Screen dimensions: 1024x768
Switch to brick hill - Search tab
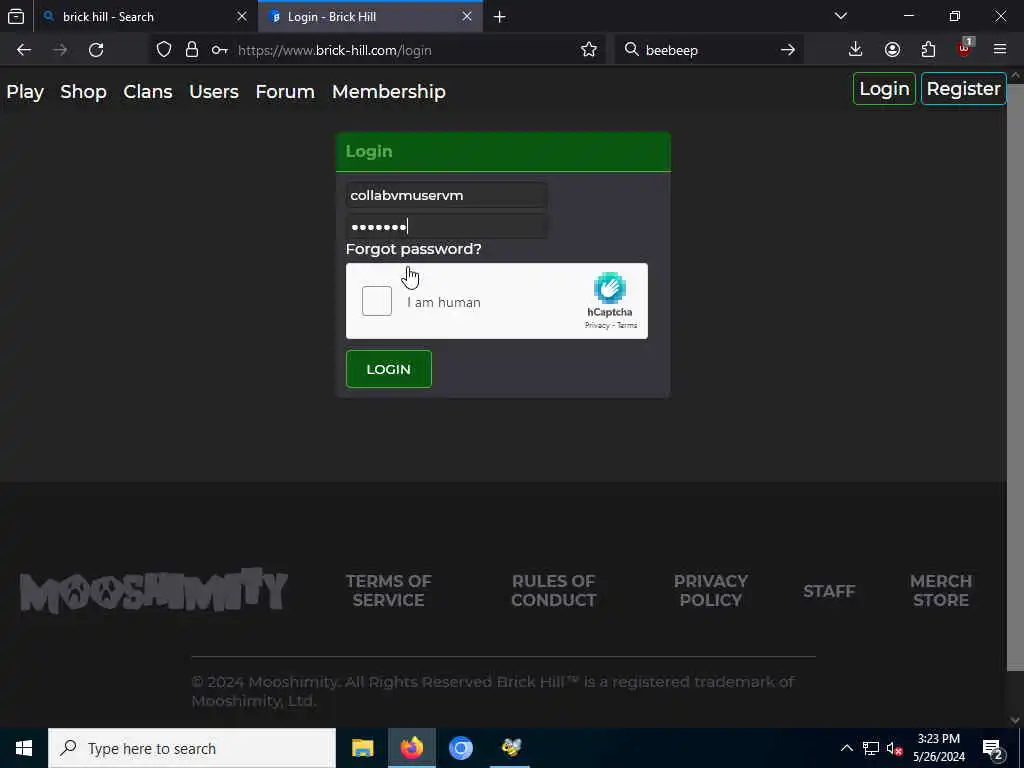[x=146, y=16]
